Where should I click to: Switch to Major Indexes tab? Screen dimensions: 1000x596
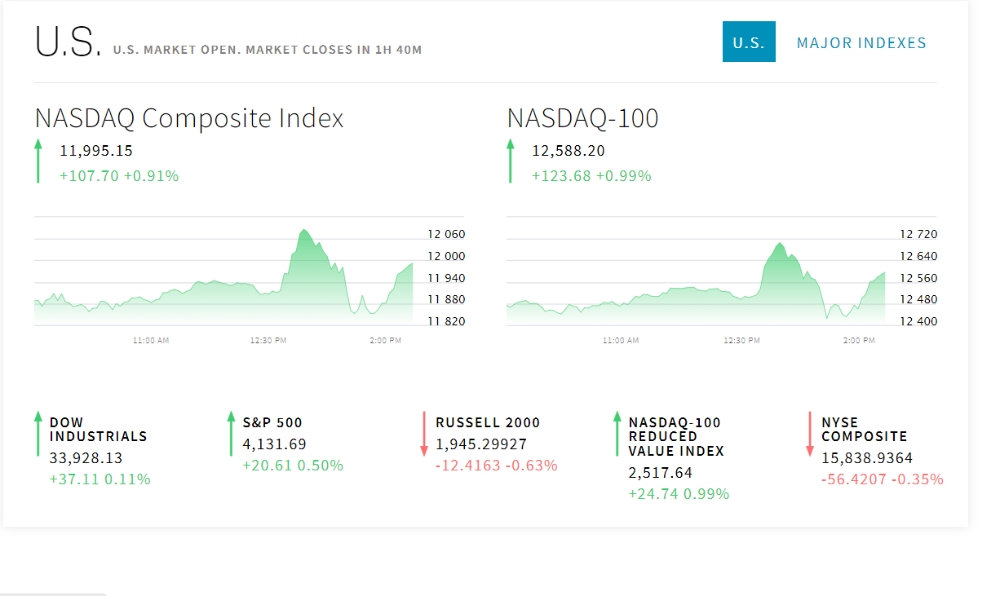tap(861, 43)
